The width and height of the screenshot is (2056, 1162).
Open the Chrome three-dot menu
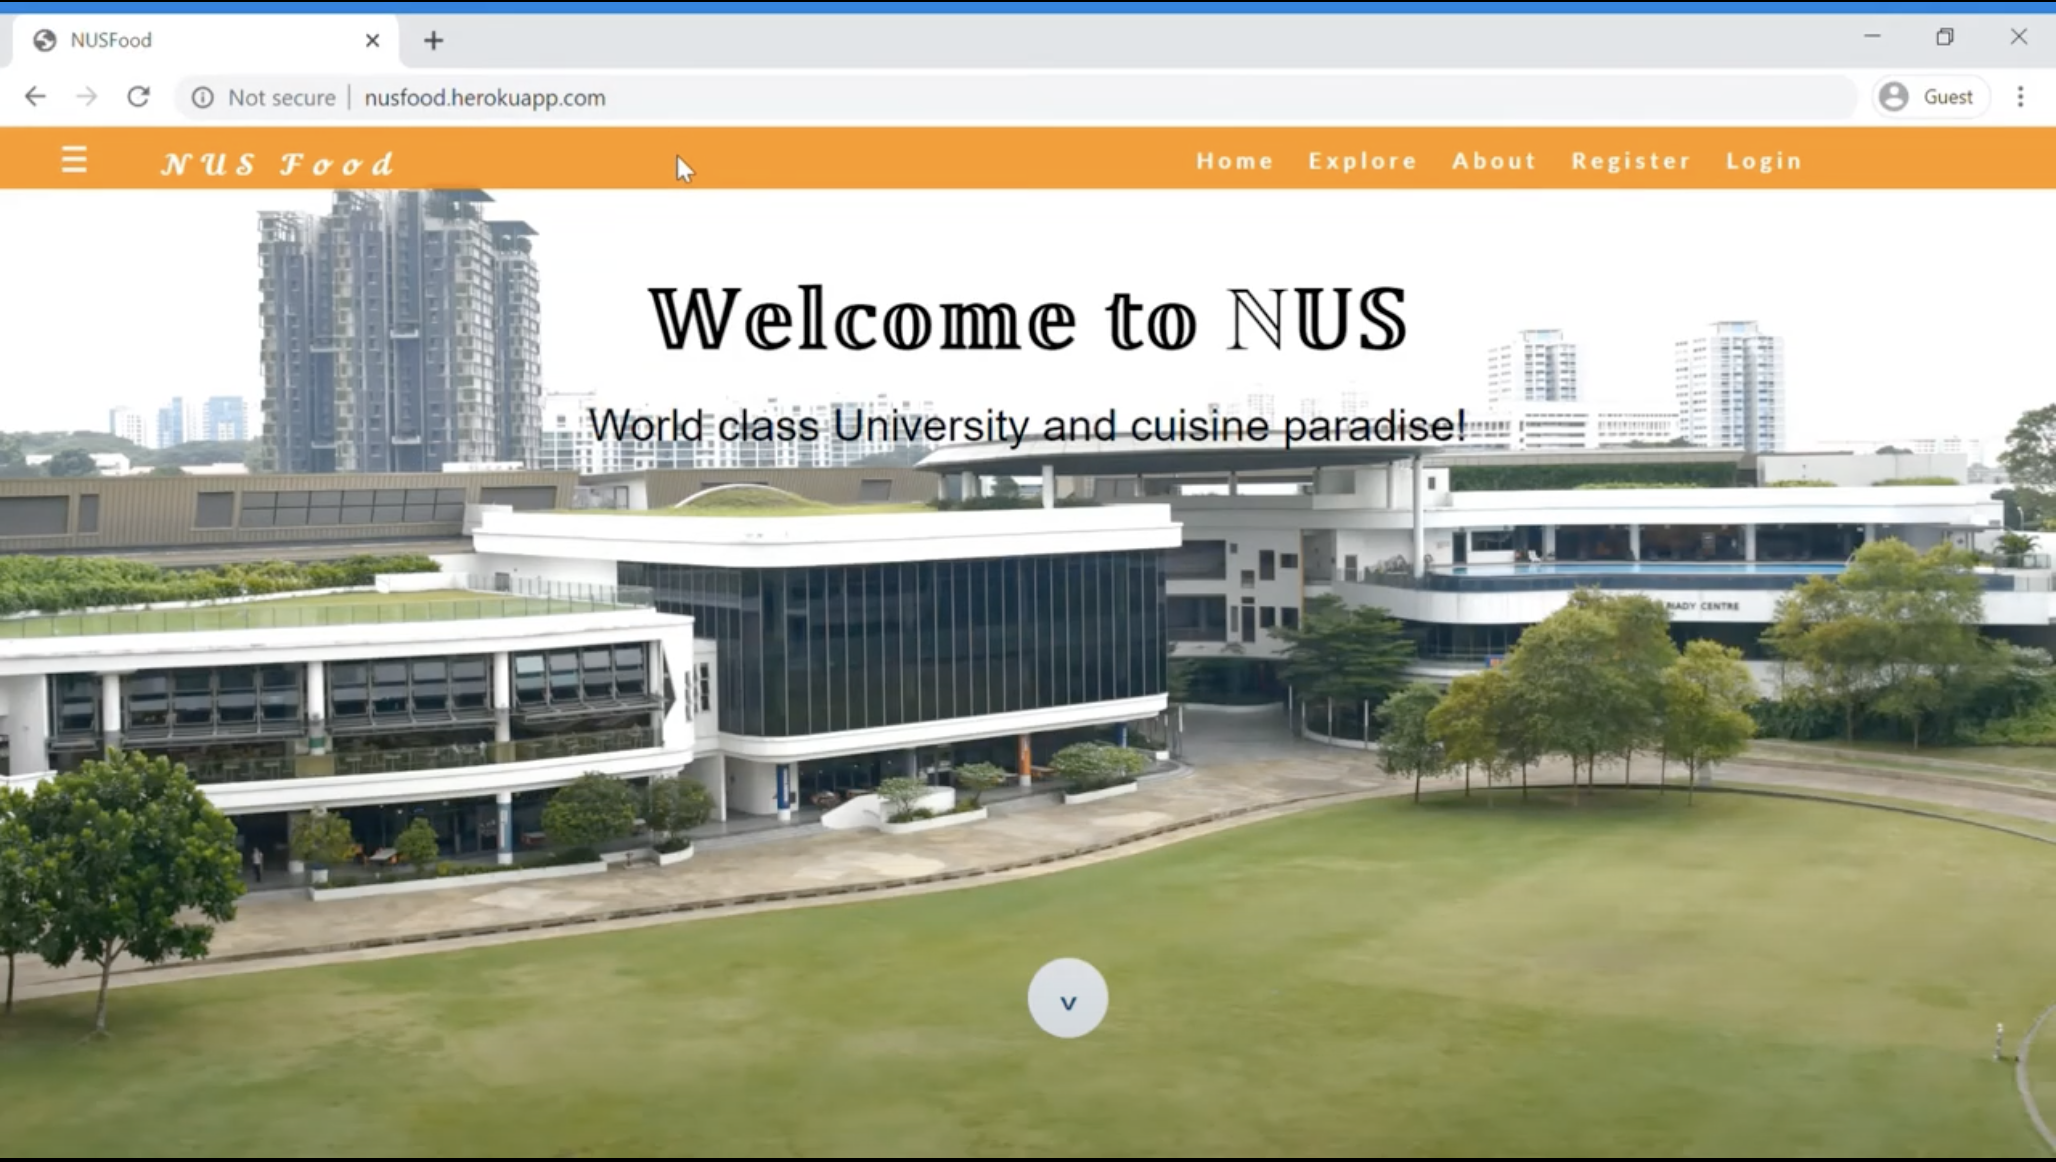pos(2021,97)
